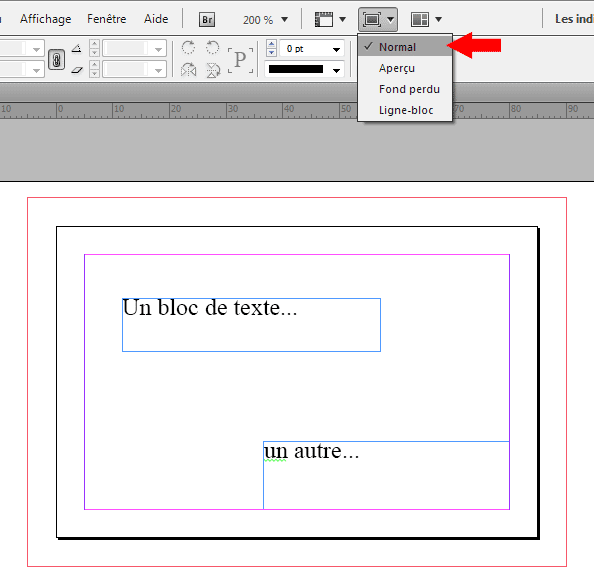This screenshot has width=594, height=579.
Task: Click inside the 'un autre...' text frame
Action: tap(386, 476)
